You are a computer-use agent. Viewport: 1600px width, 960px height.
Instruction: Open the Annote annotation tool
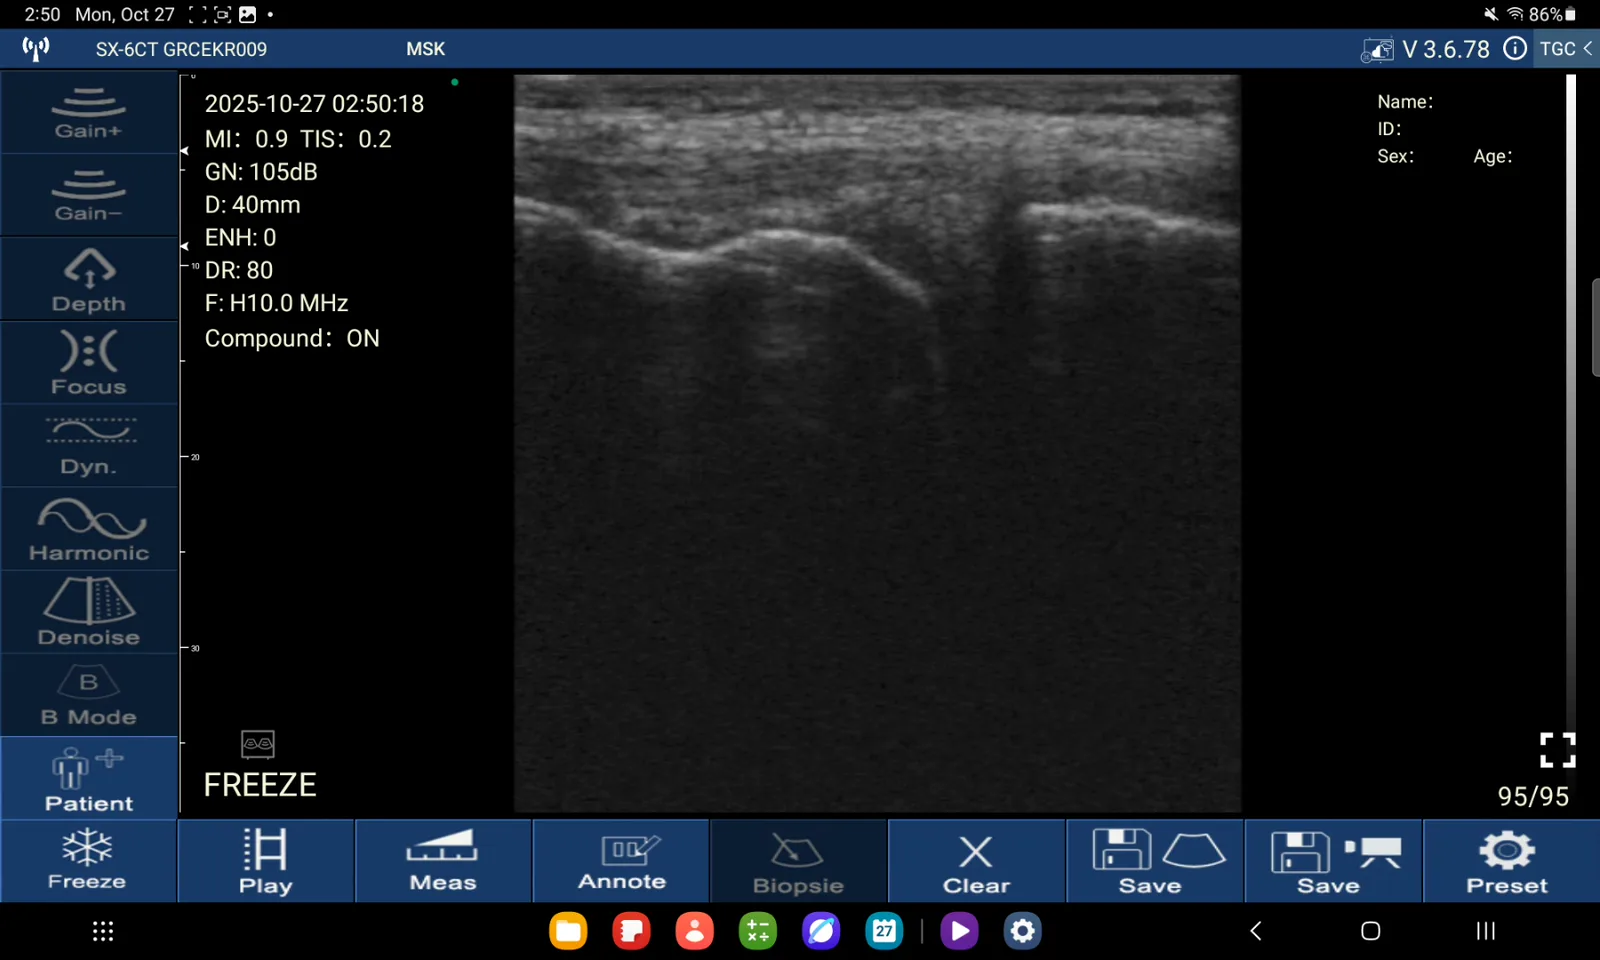621,861
